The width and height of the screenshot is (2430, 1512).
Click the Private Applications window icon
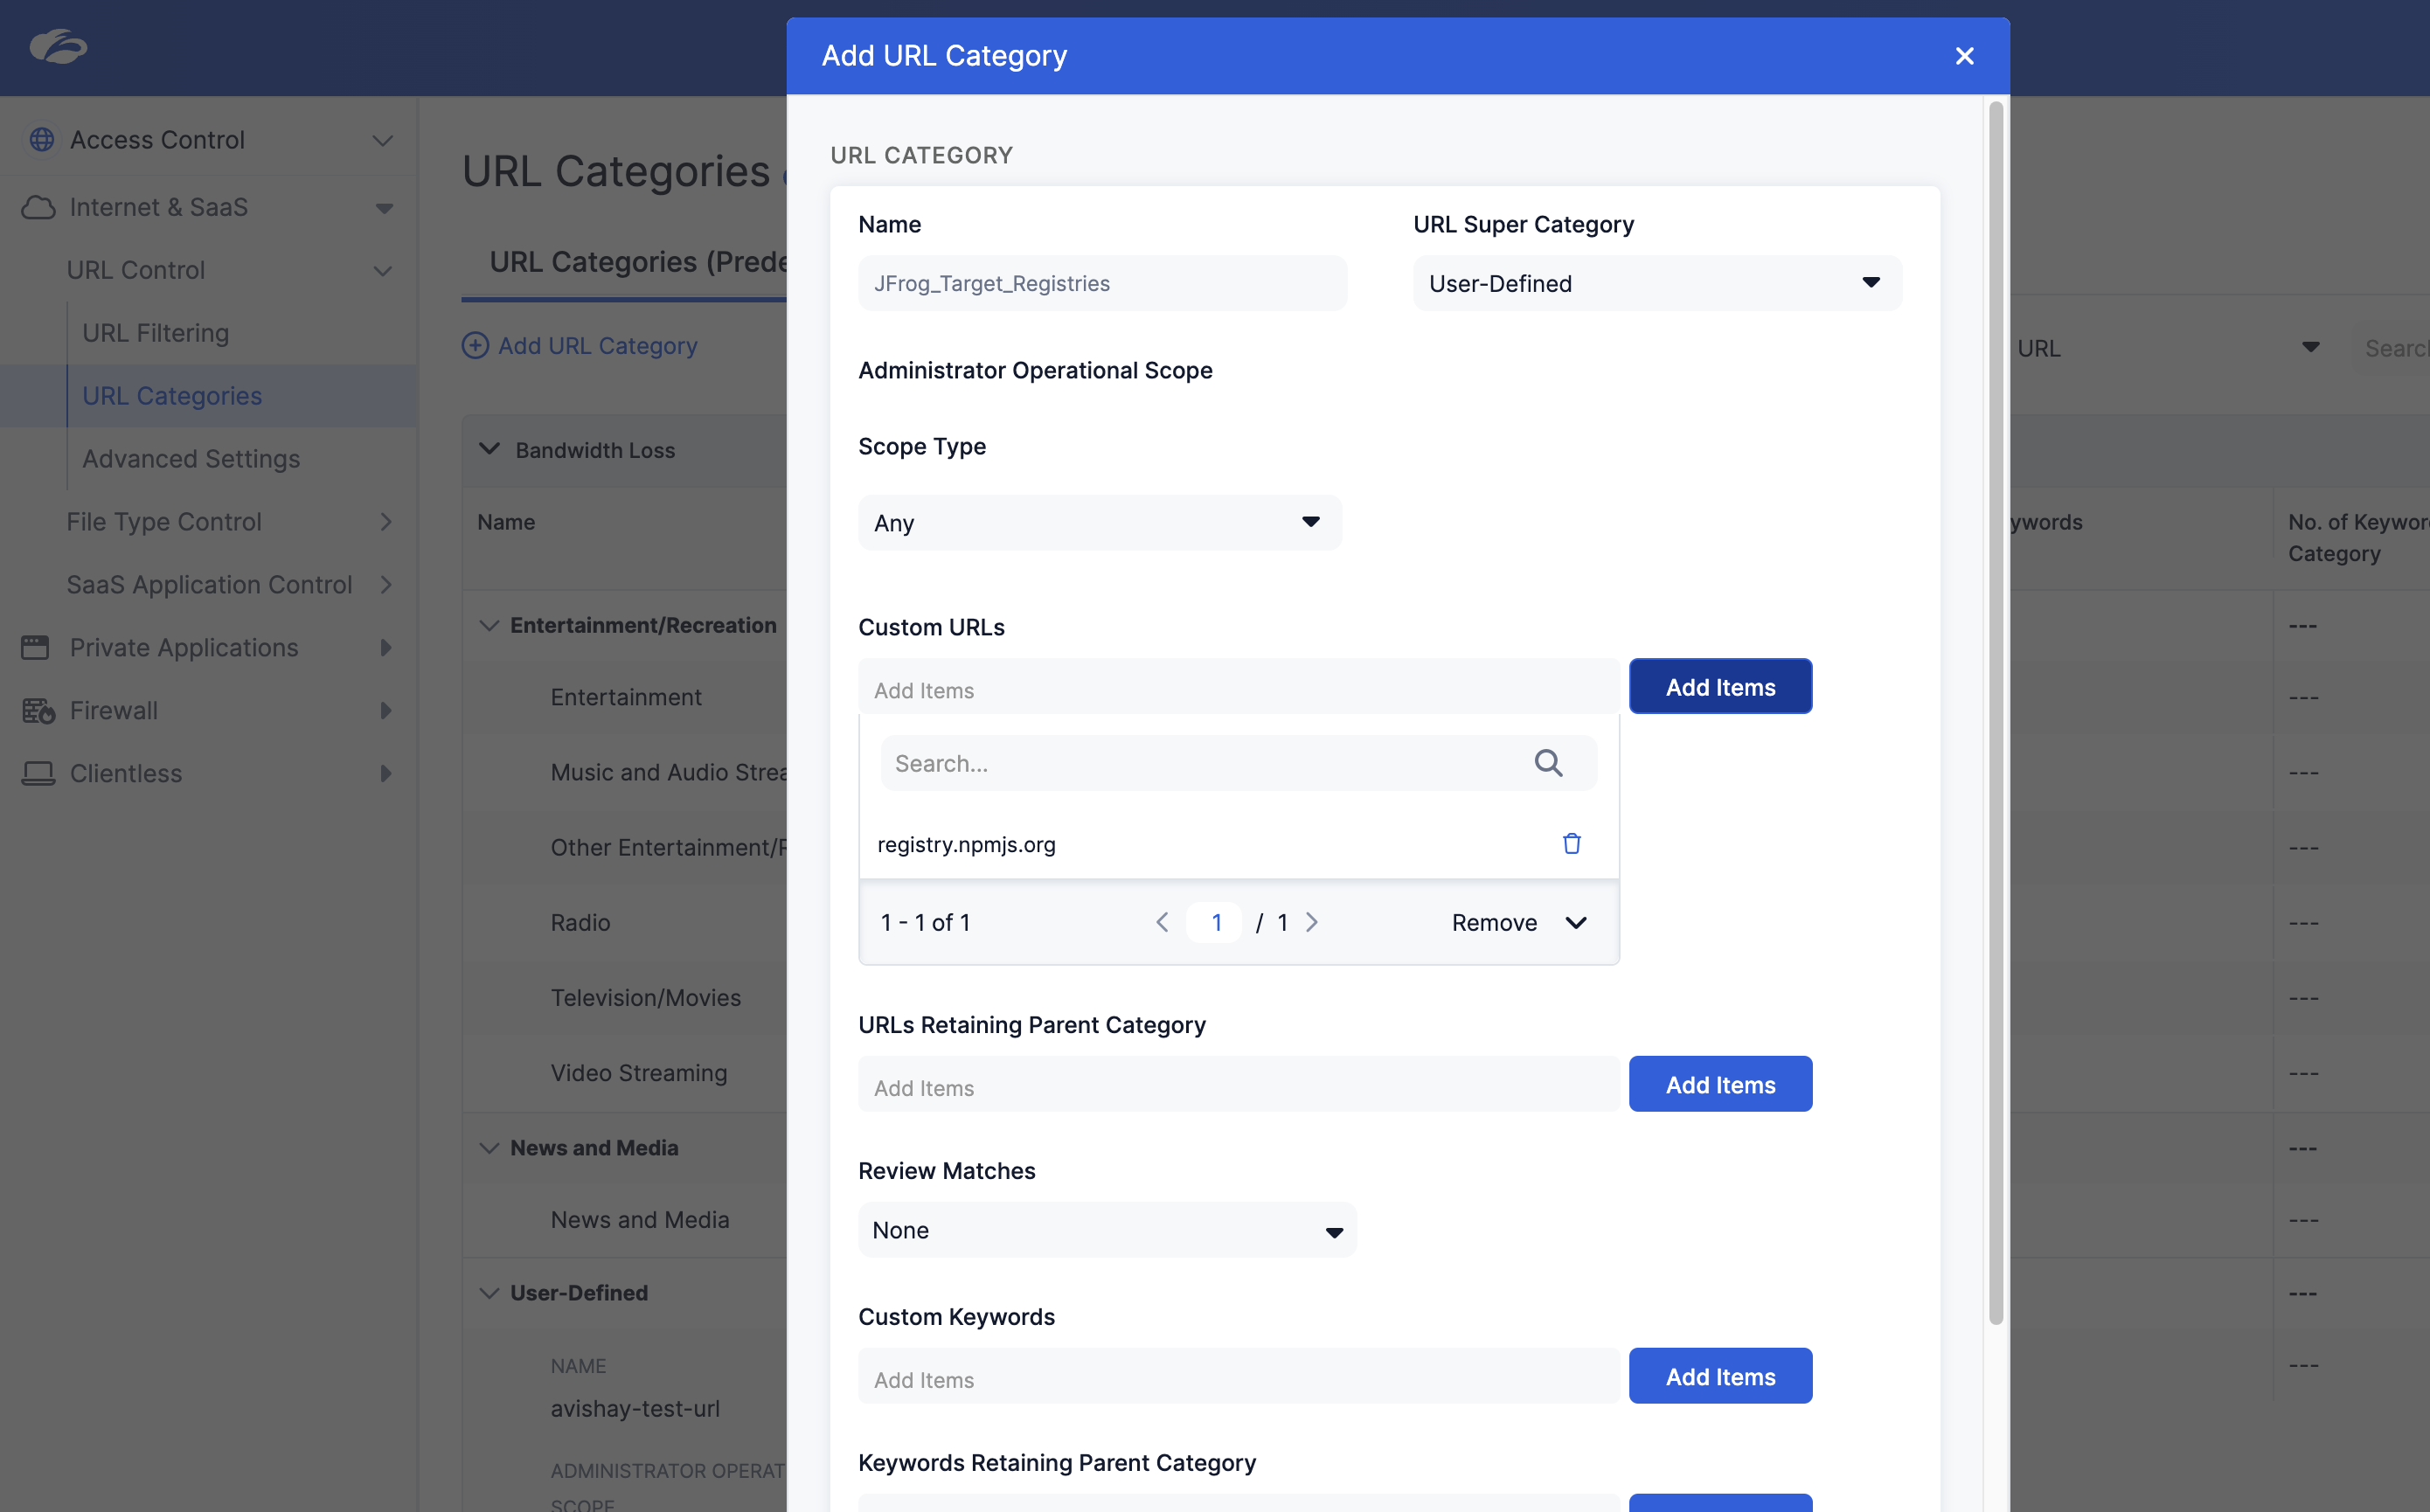click(35, 648)
